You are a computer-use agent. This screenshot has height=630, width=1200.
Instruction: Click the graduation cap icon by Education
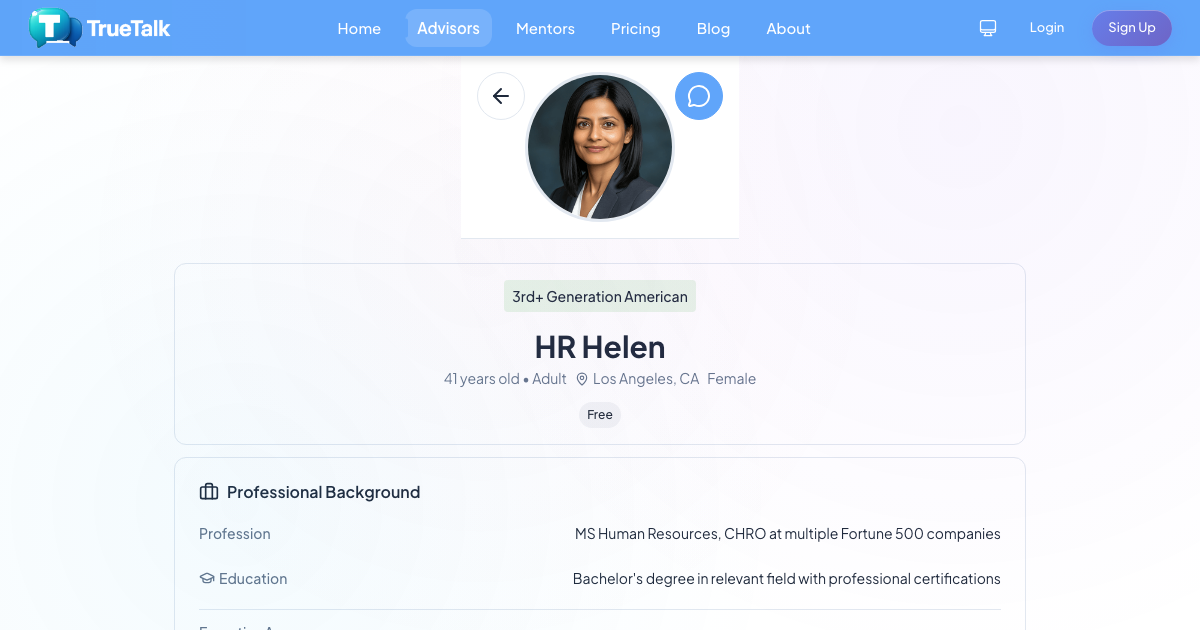click(207, 579)
